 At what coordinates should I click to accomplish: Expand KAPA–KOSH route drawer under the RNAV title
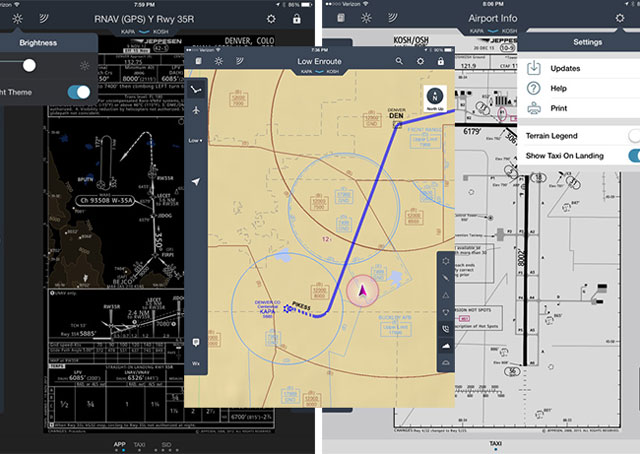tap(144, 31)
